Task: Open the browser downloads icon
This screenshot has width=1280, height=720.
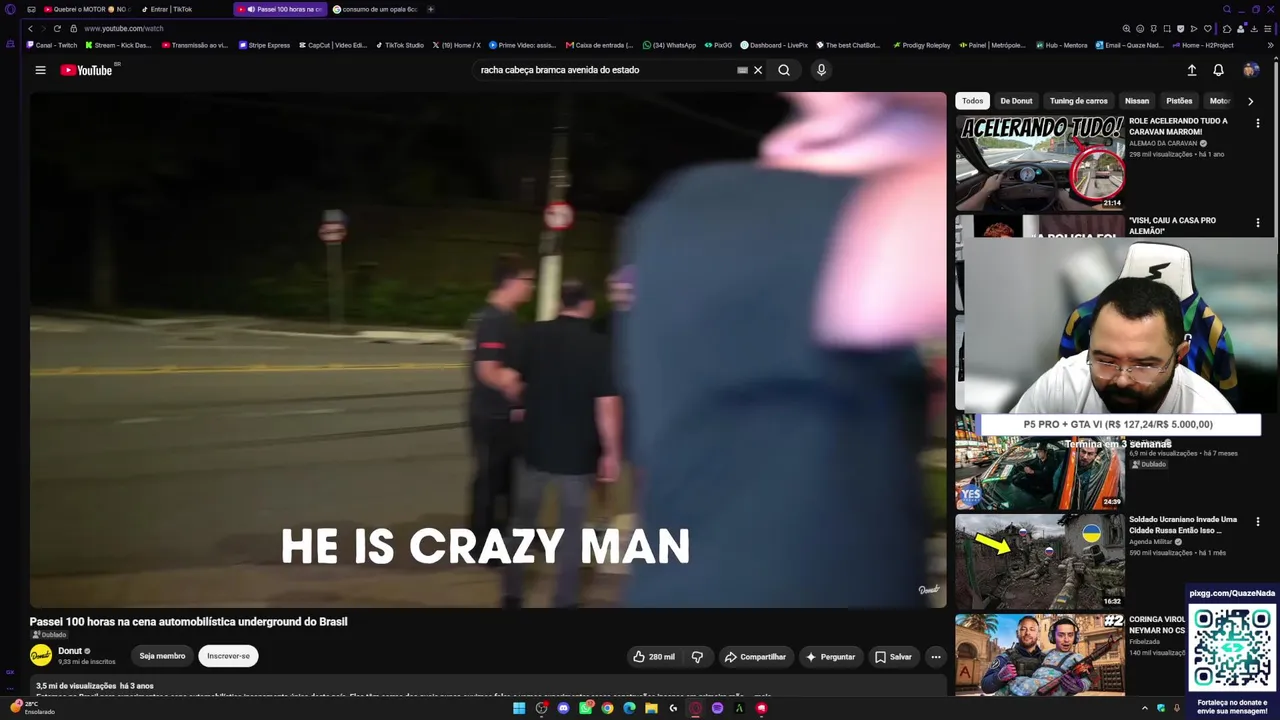Action: (x=1254, y=29)
